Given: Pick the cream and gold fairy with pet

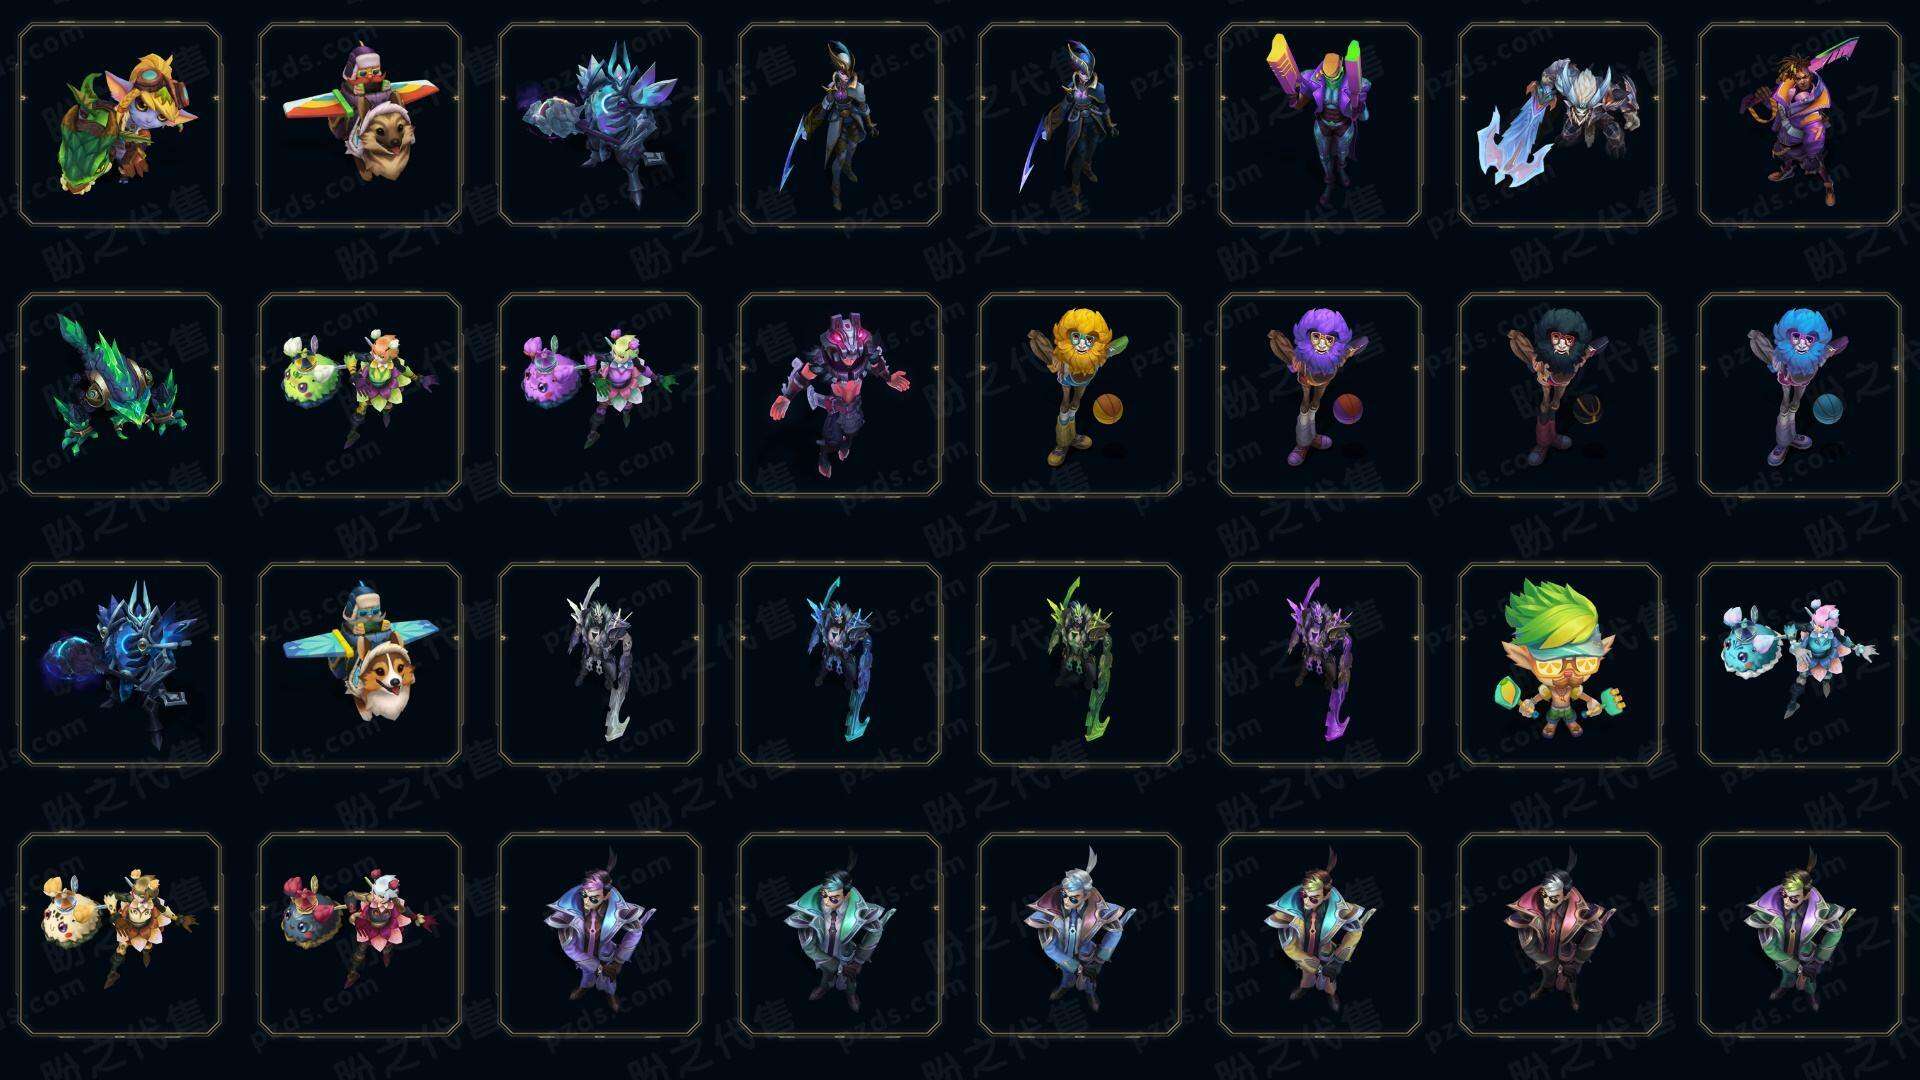Looking at the screenshot, I should [x=120, y=934].
